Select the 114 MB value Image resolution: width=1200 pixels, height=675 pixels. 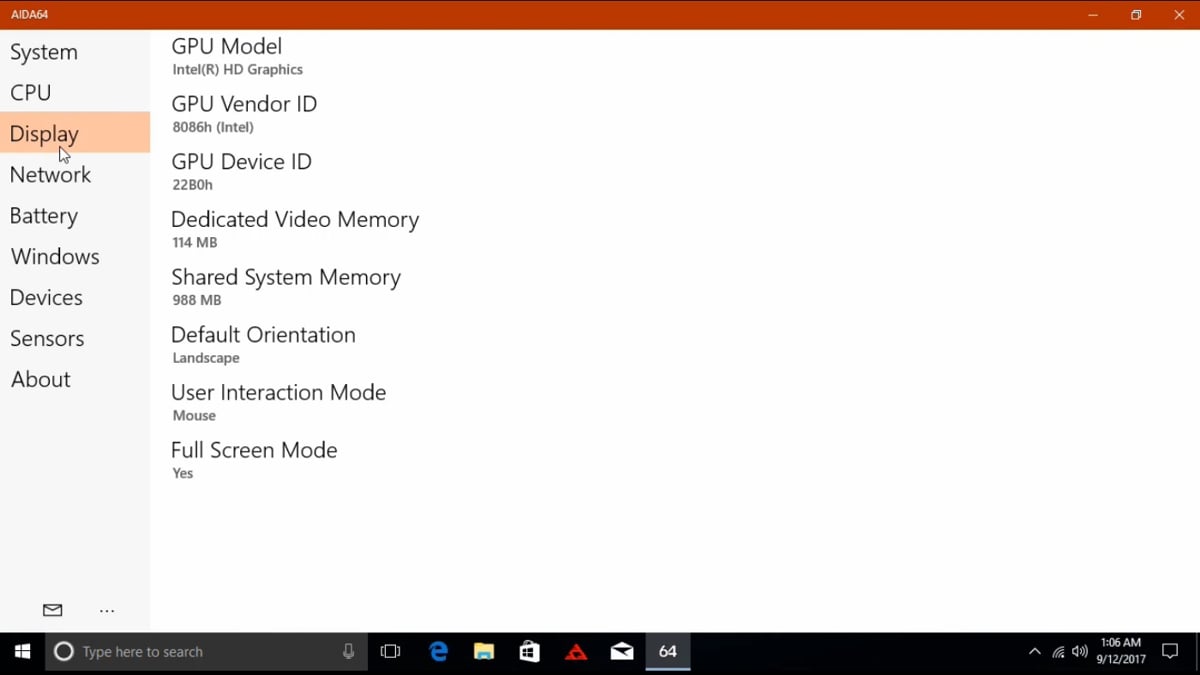click(194, 243)
